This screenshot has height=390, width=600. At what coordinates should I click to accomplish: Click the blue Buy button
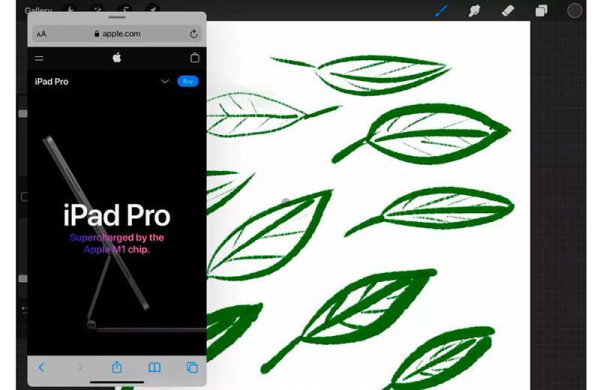pos(188,81)
